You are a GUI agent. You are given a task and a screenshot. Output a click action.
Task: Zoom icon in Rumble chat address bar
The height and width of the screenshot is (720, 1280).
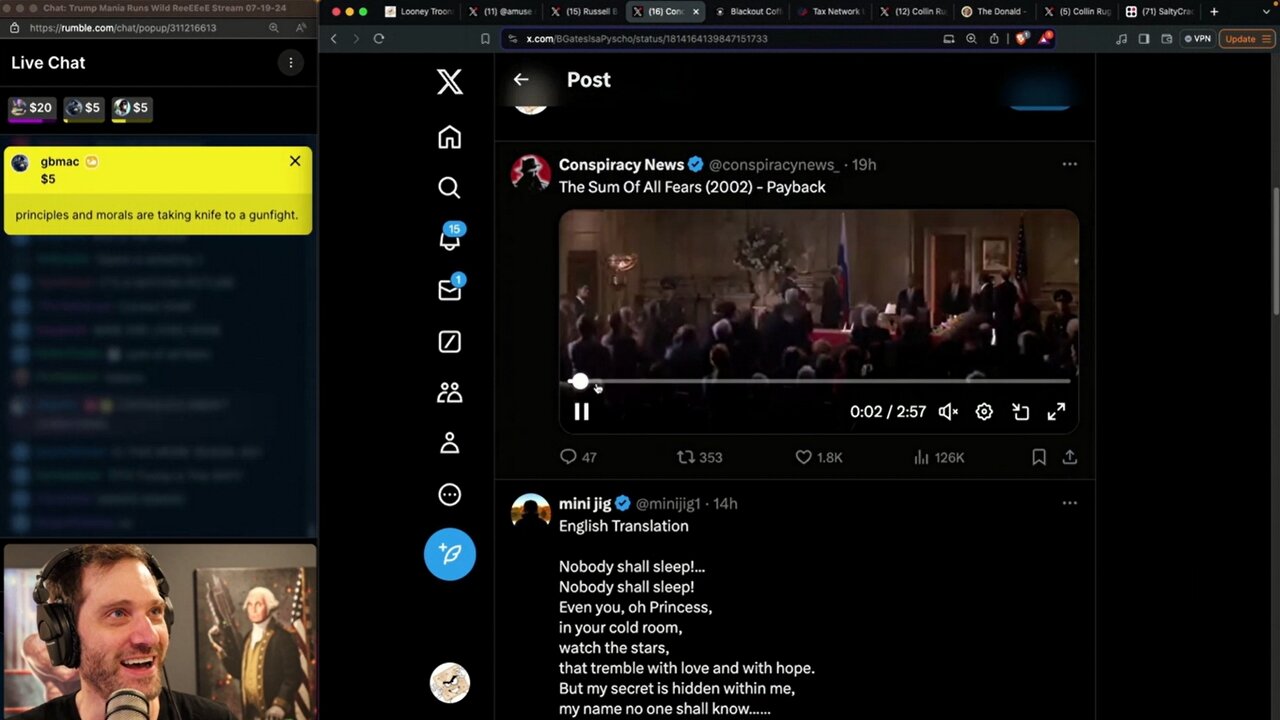pos(274,28)
